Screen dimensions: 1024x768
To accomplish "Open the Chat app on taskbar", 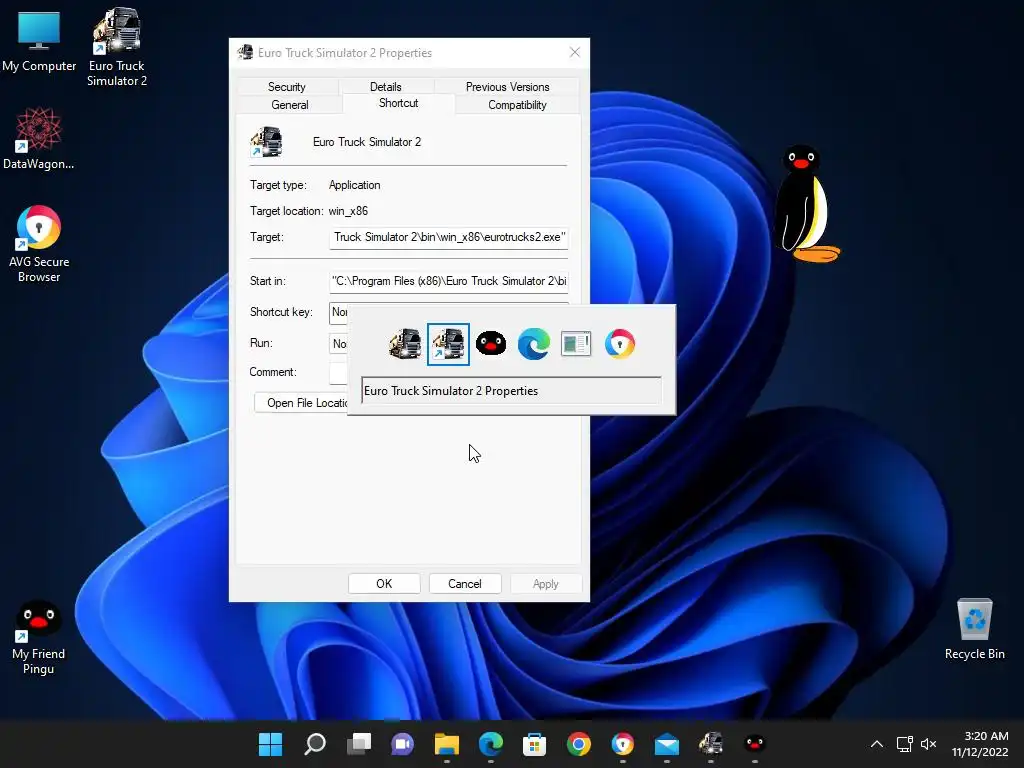I will click(402, 744).
